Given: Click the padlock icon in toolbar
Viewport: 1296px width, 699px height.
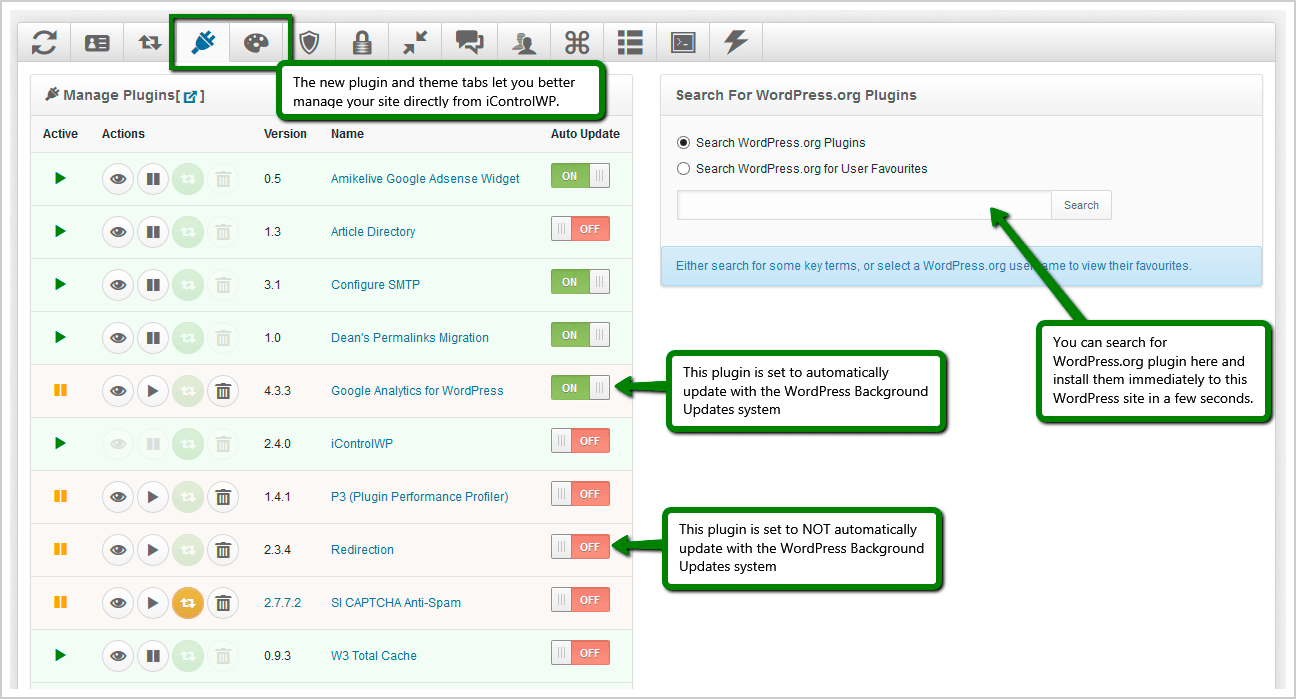Looking at the screenshot, I should coord(362,43).
